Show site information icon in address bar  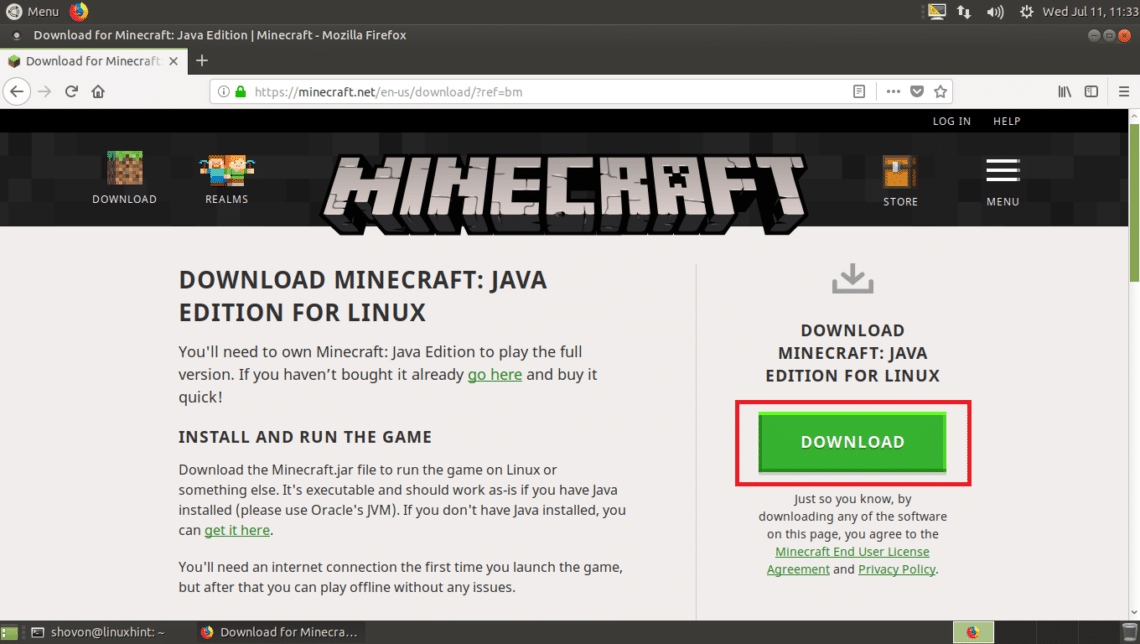pyautogui.click(x=224, y=92)
